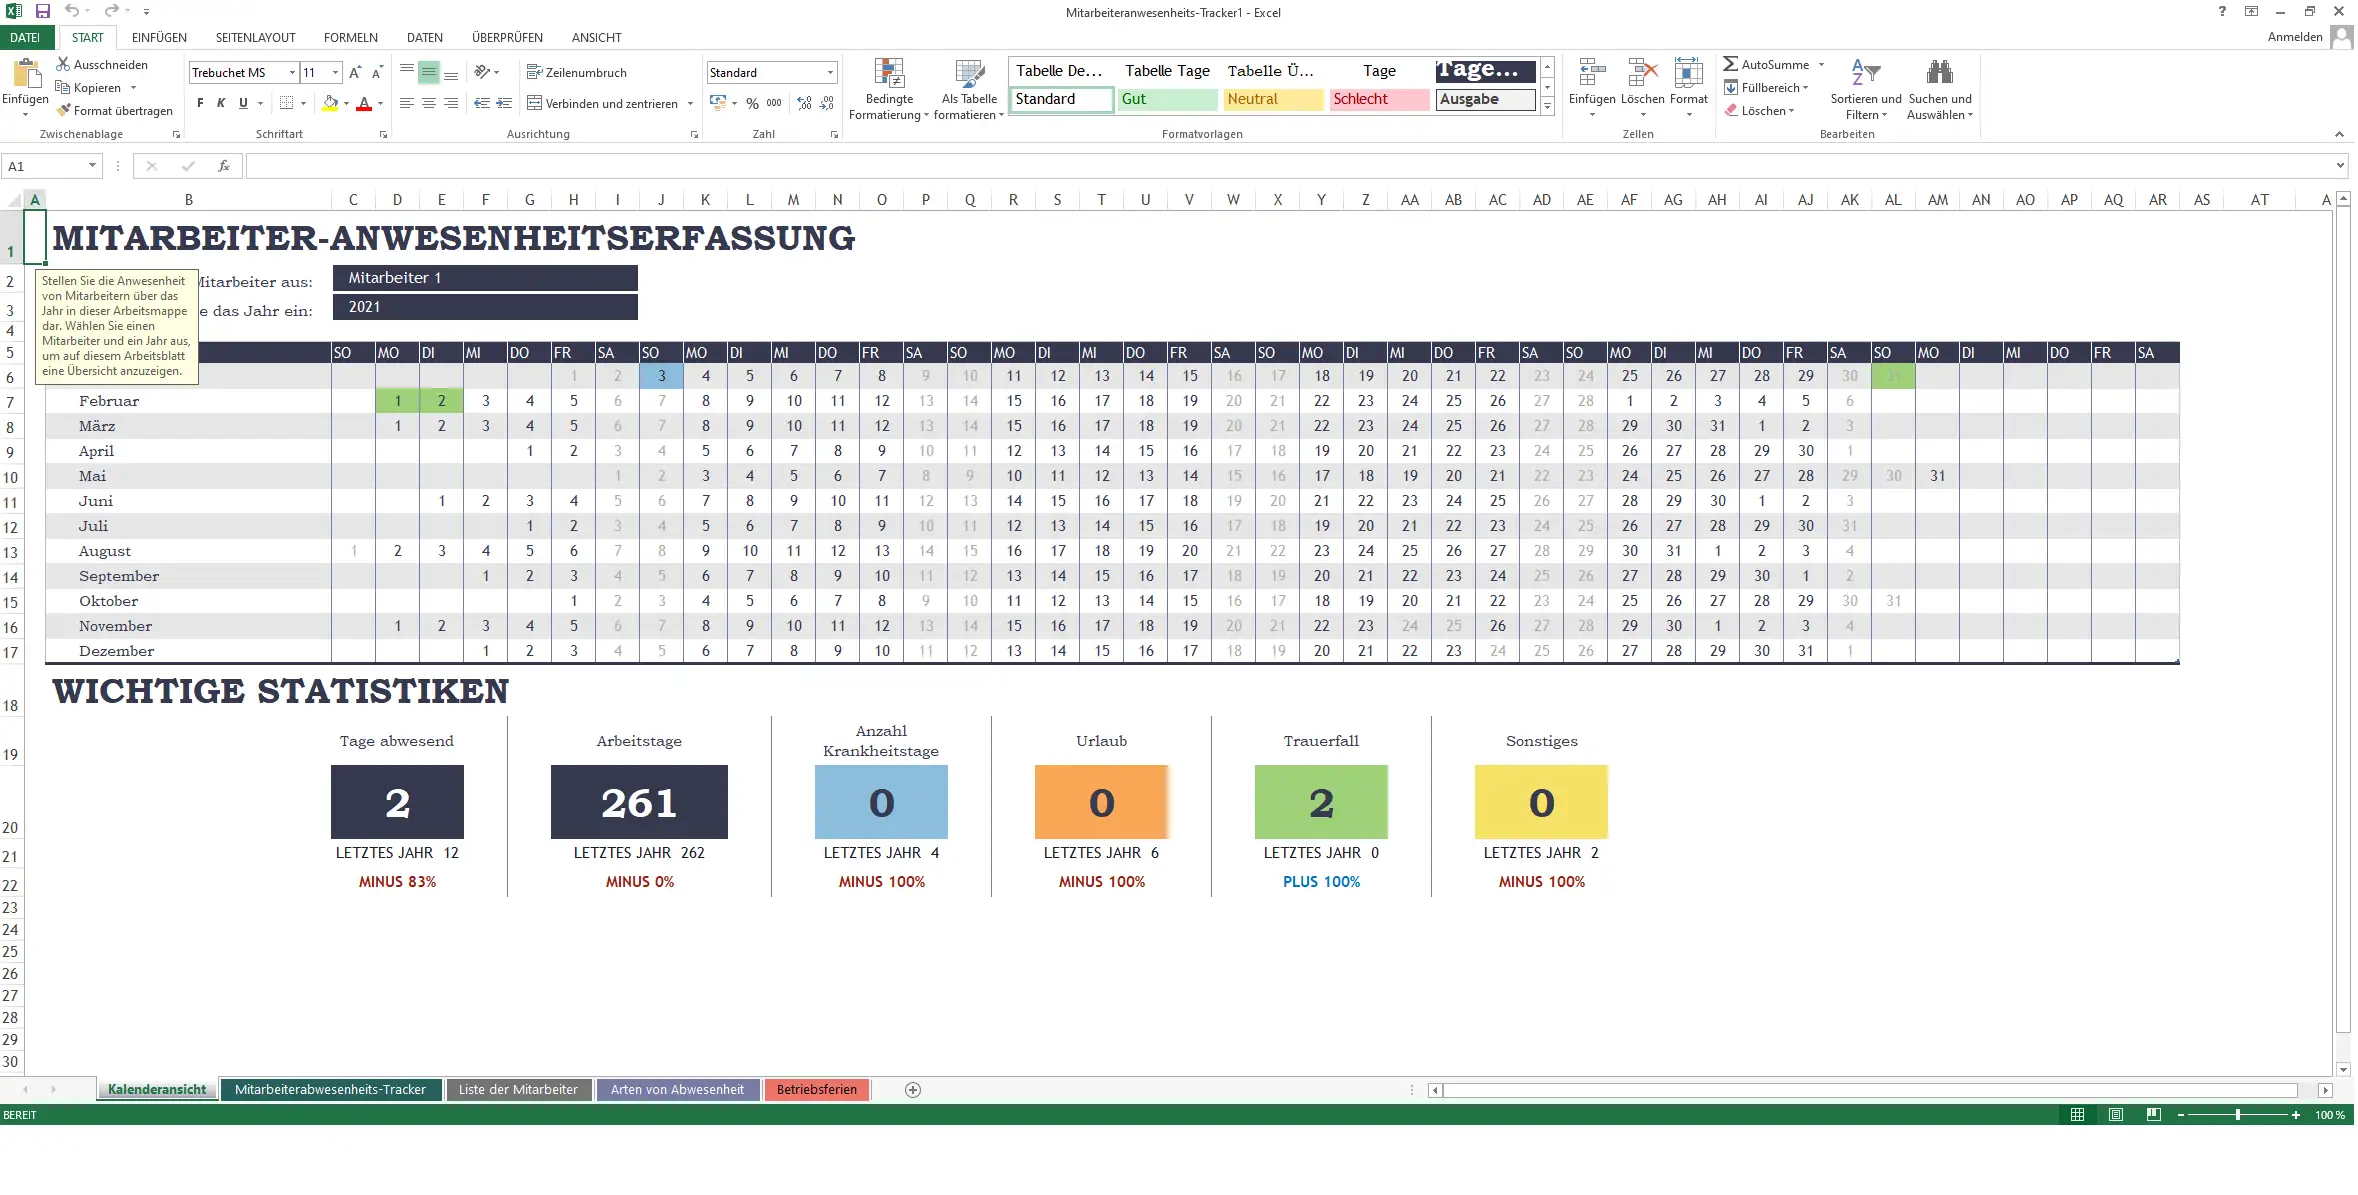Click the zoom slider handle
This screenshot has width=2358, height=1195.
2238,1115
